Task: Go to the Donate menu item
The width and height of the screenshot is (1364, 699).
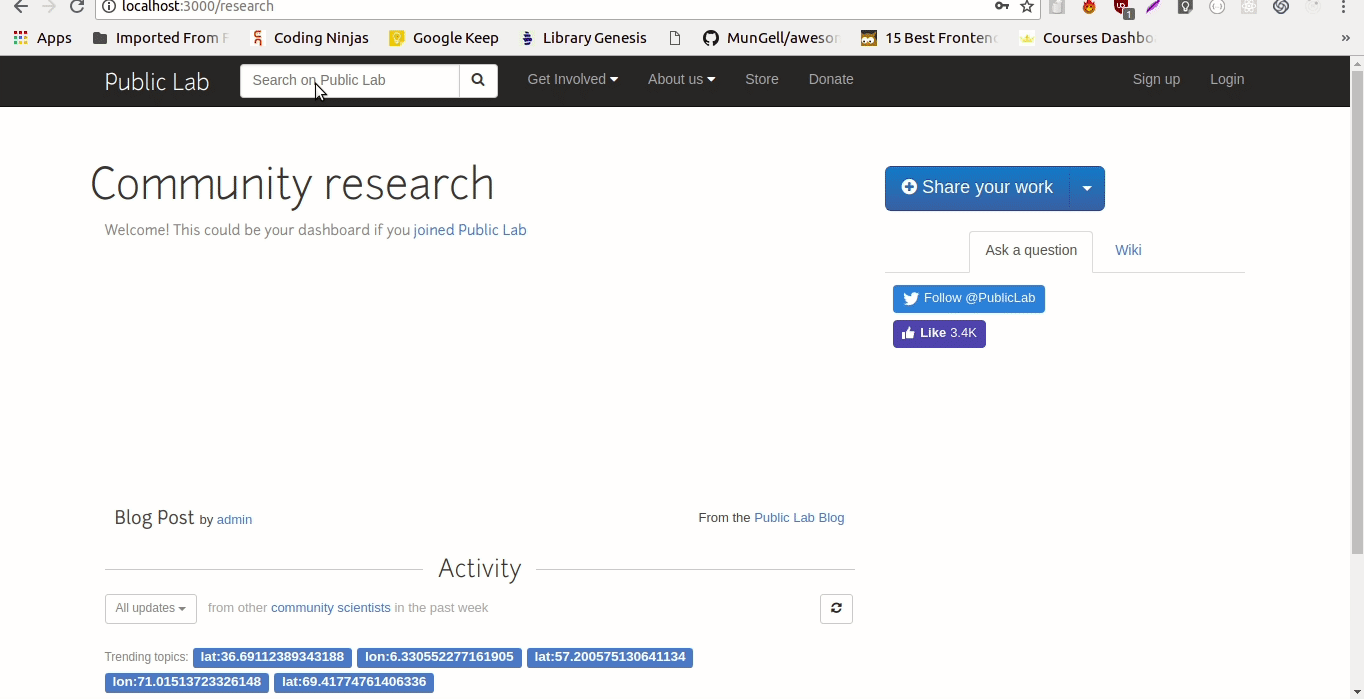Action: tap(831, 79)
